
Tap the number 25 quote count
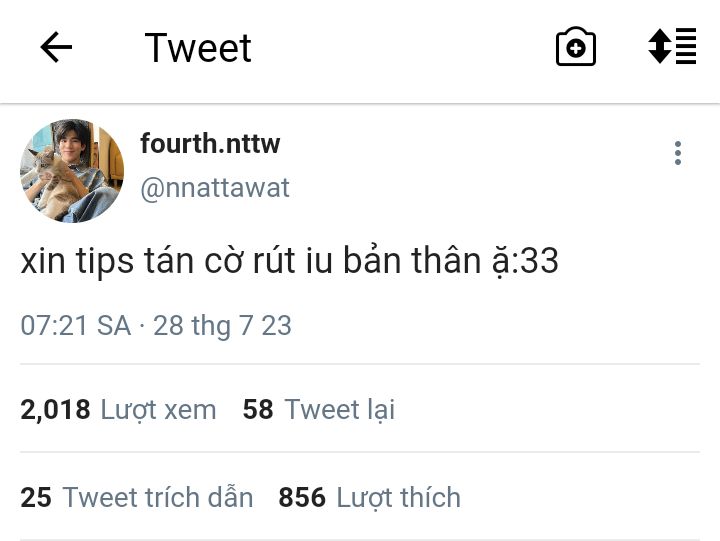36,497
